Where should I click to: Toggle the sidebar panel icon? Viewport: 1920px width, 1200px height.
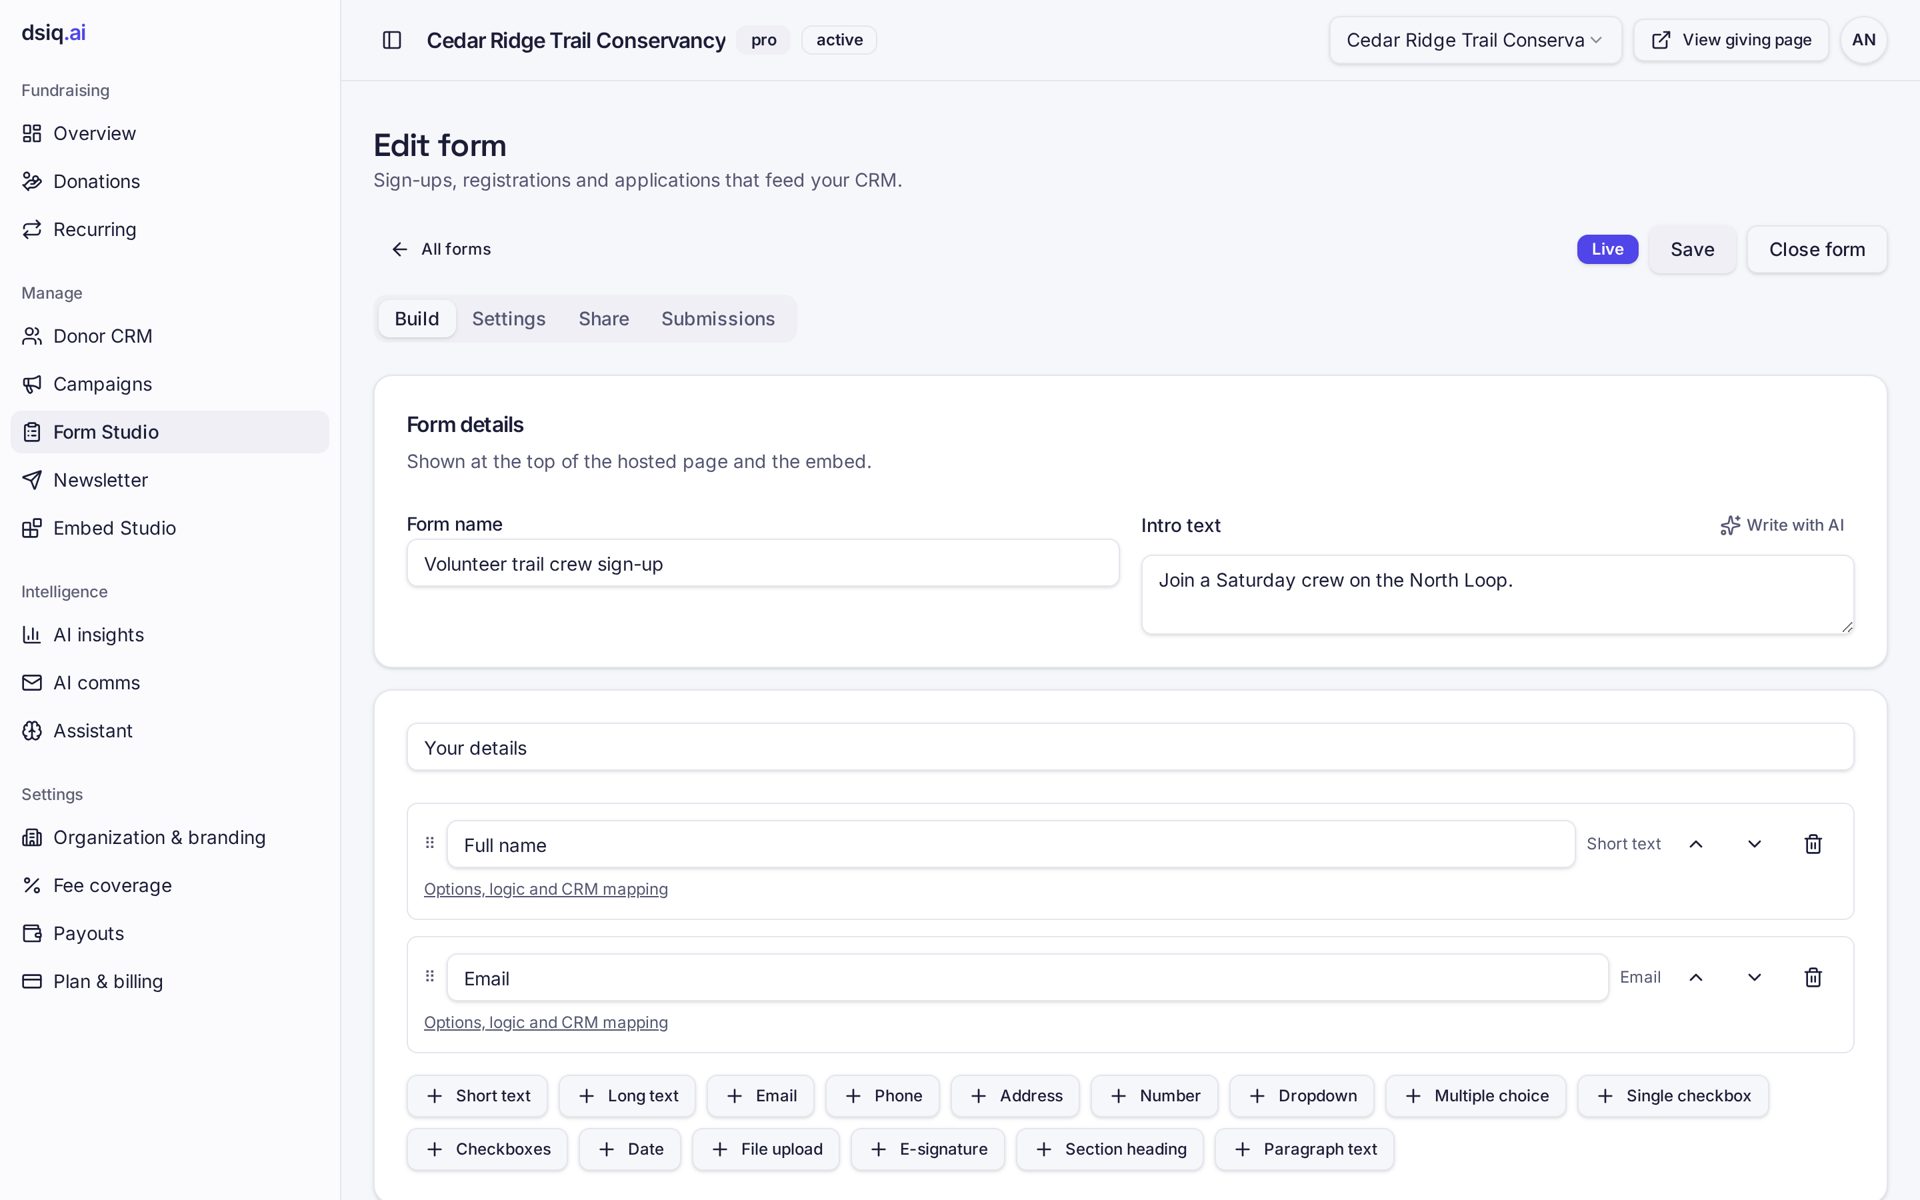coord(392,40)
